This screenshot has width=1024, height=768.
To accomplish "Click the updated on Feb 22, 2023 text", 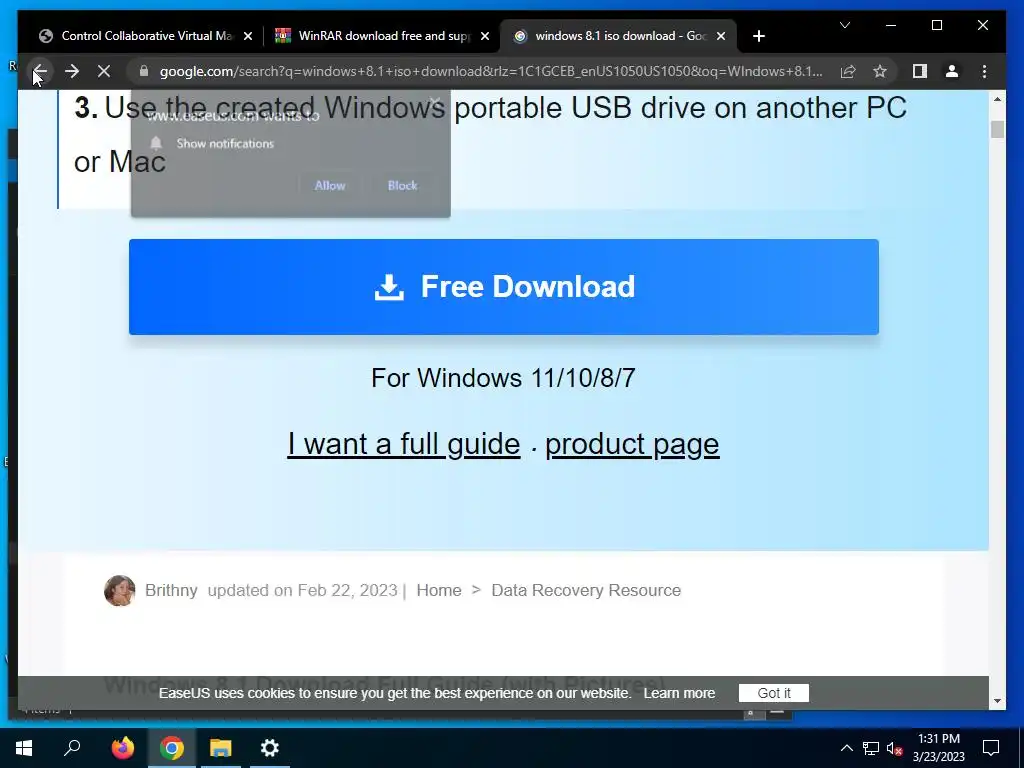I will pos(302,590).
